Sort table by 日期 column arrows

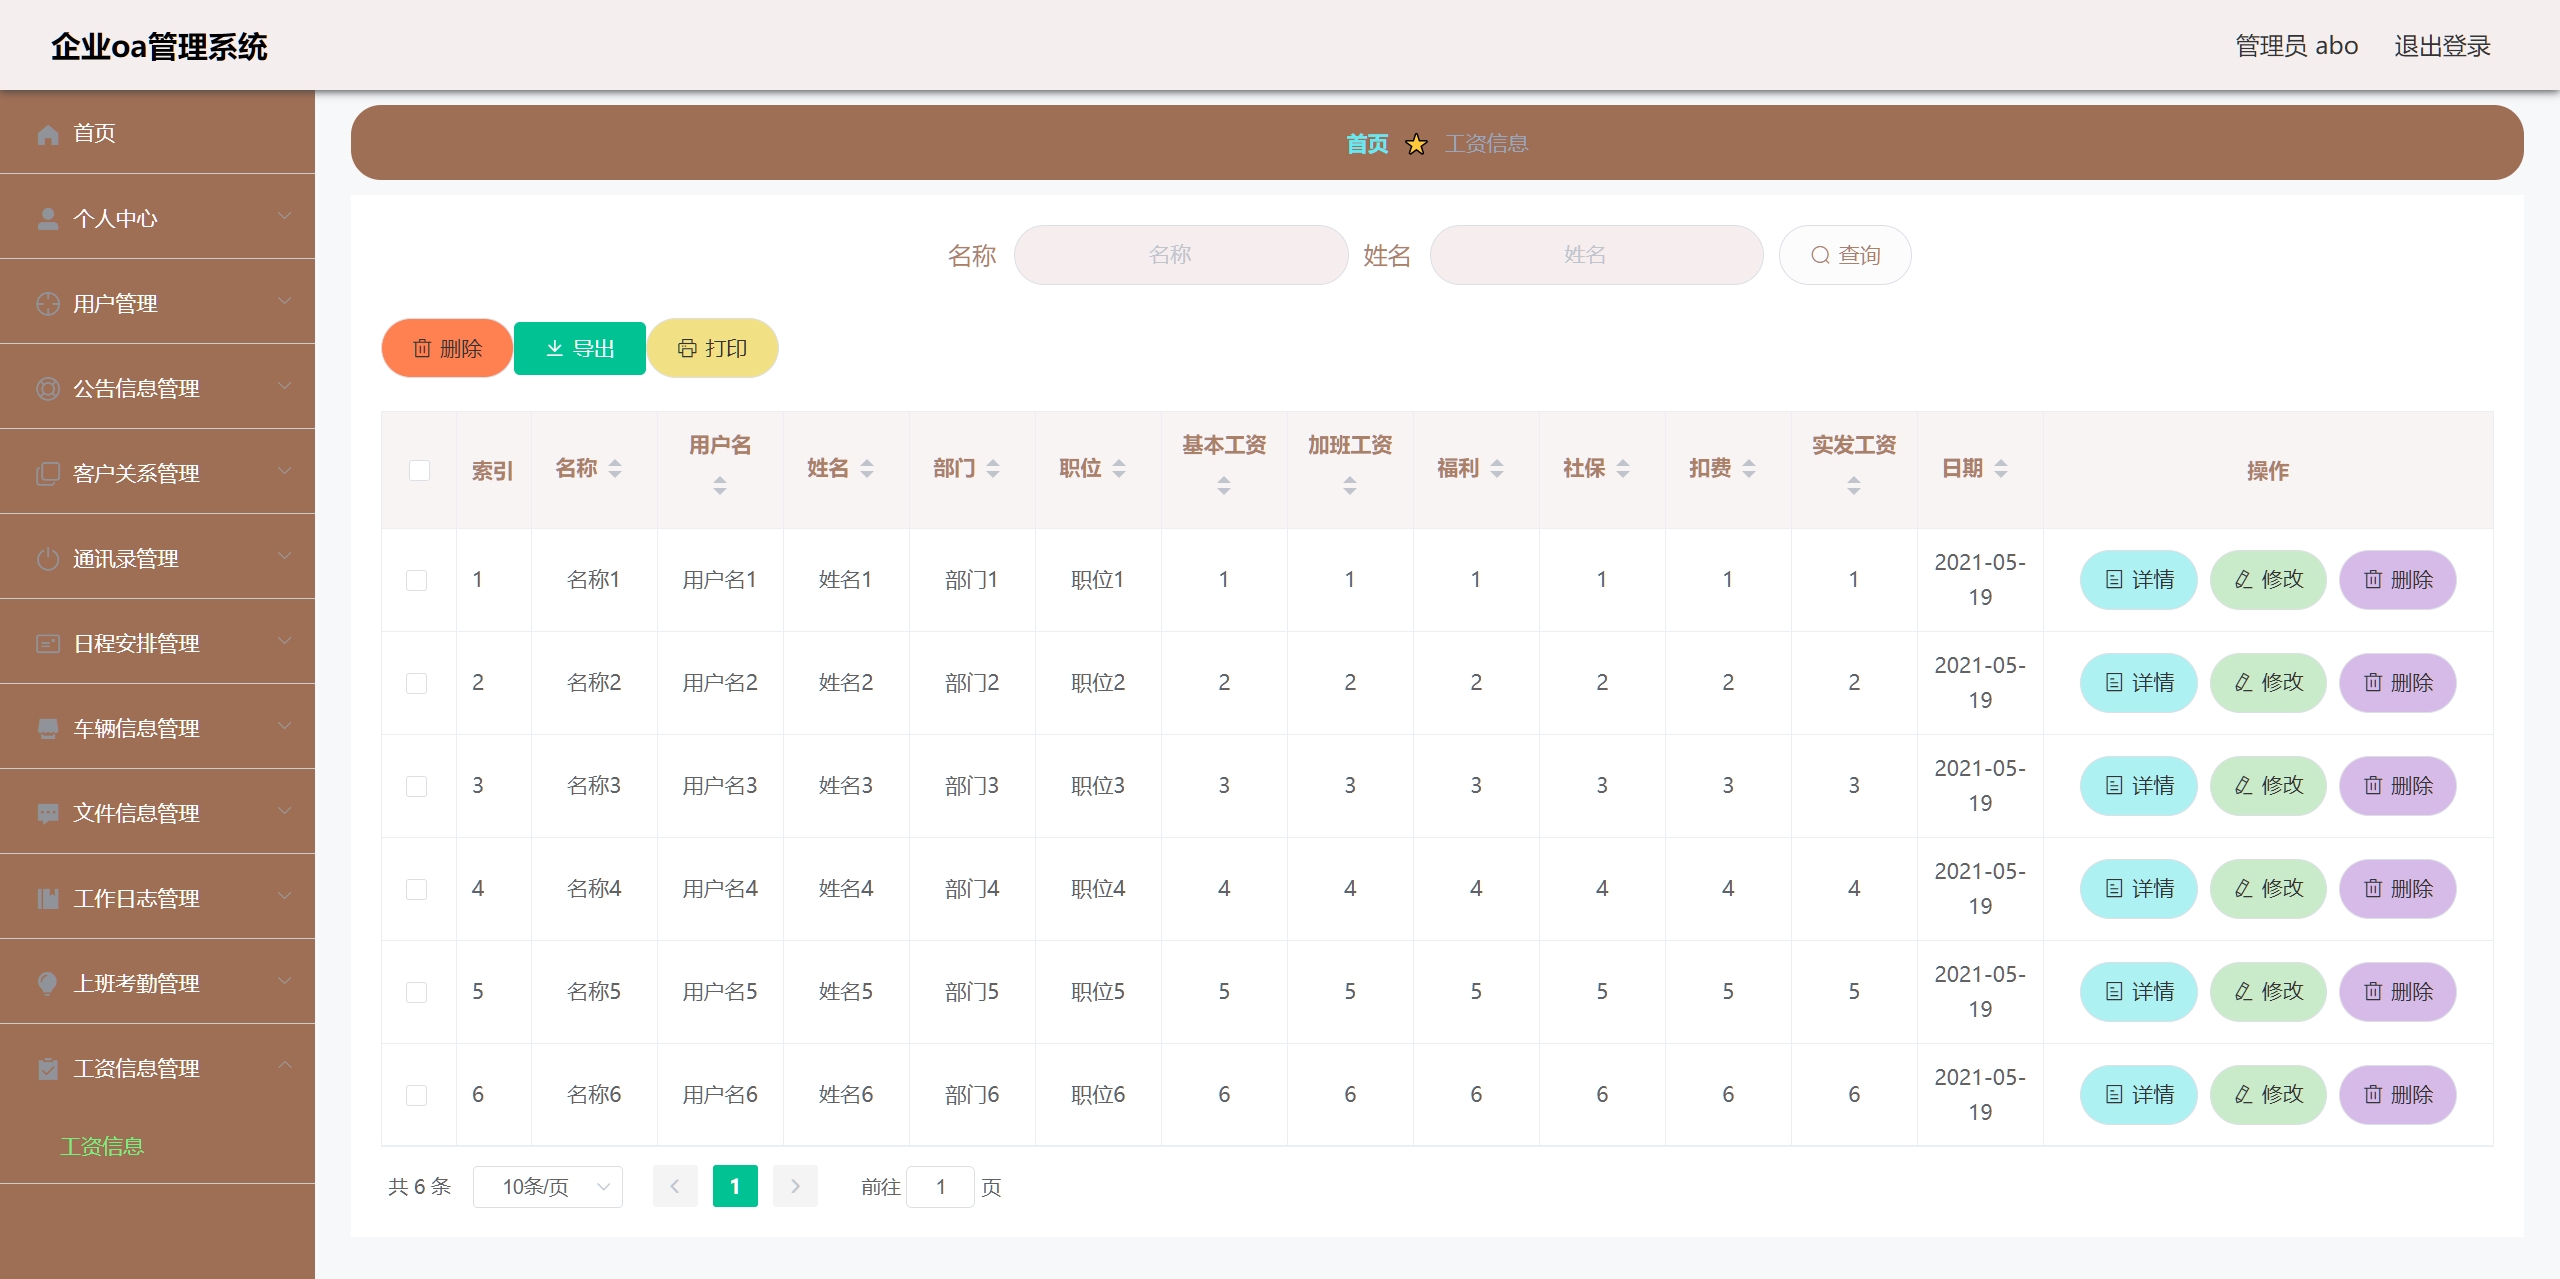coord(2001,468)
